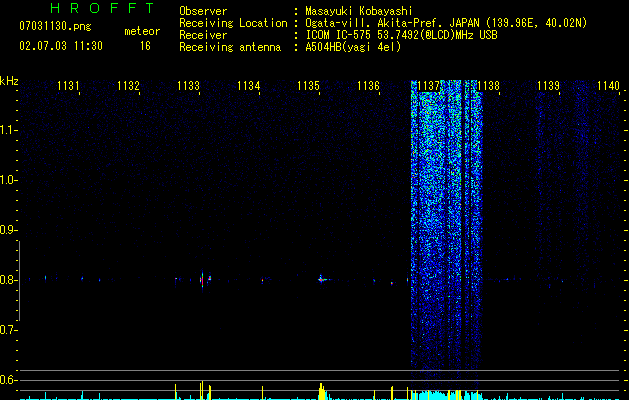Click the 1135 time marker
Image resolution: width=629 pixels, height=400 pixels.
308,85
